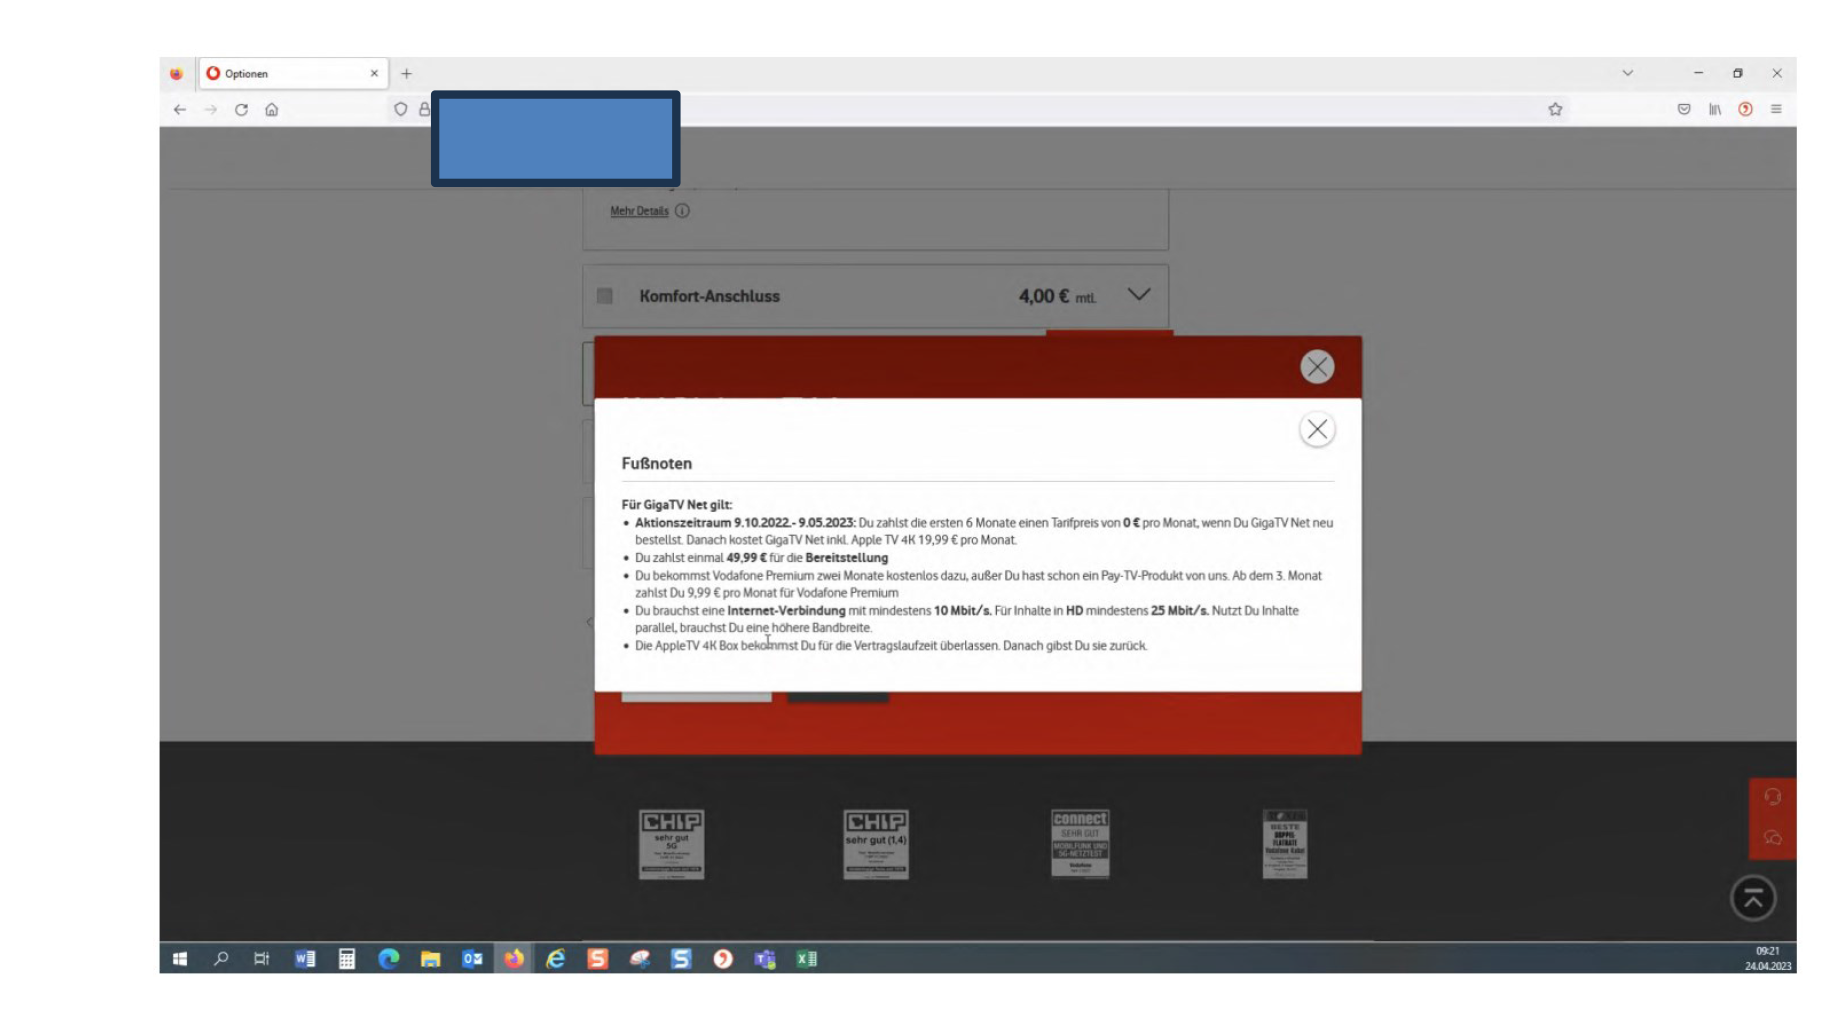Expand the list all tabs dropdown arrow
Image resolution: width=1836 pixels, height=1024 pixels.
coord(1627,73)
